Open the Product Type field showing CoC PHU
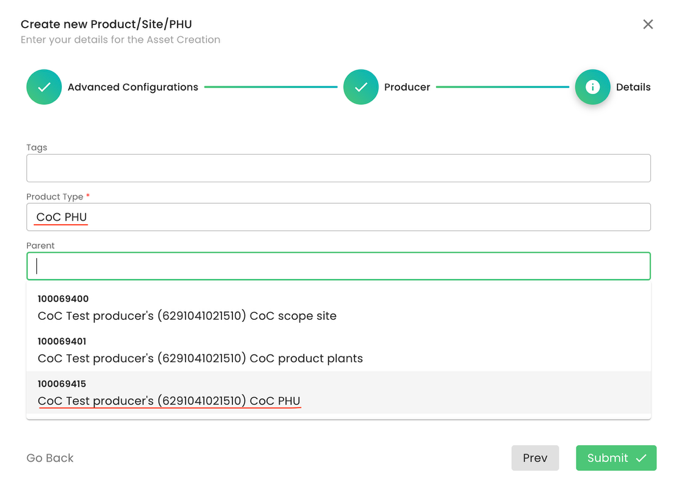The width and height of the screenshot is (676, 490). point(338,217)
